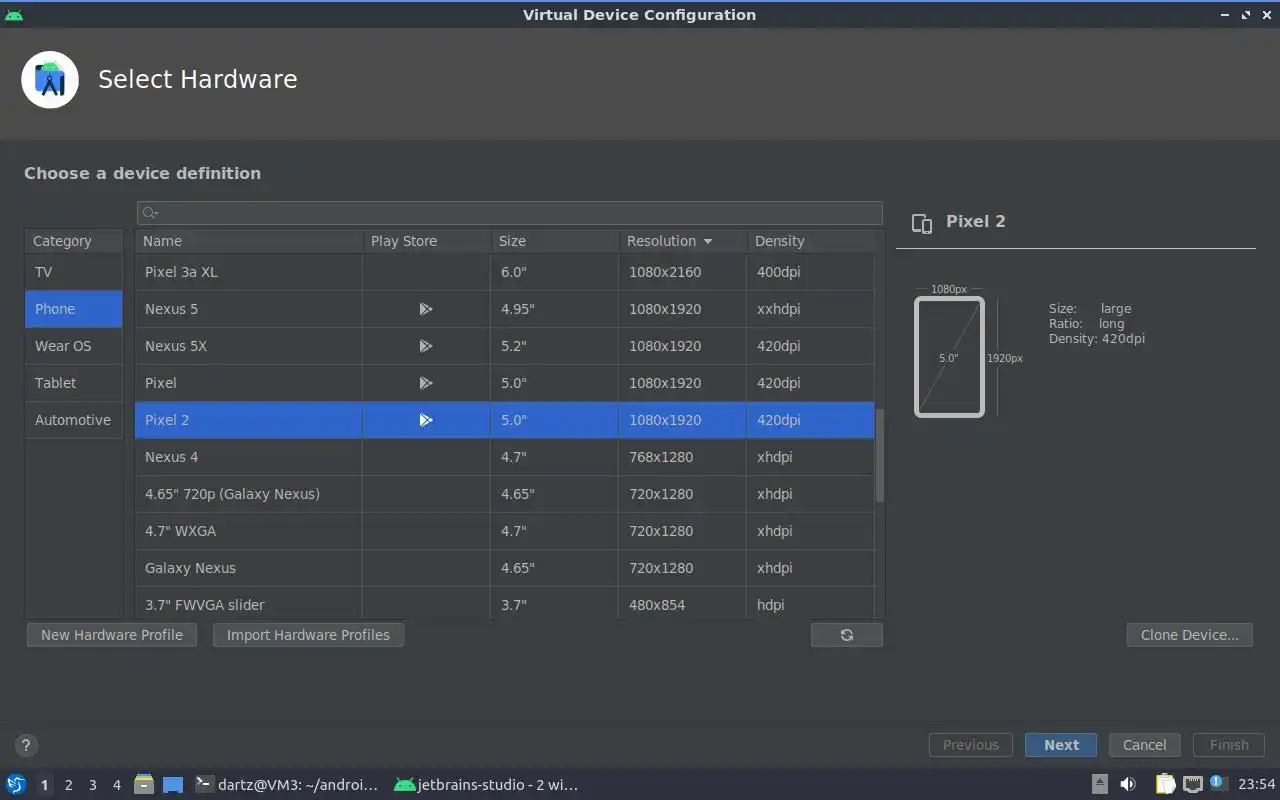This screenshot has width=1280, height=800.
Task: Sort by the Density column header
Action: tap(811, 241)
